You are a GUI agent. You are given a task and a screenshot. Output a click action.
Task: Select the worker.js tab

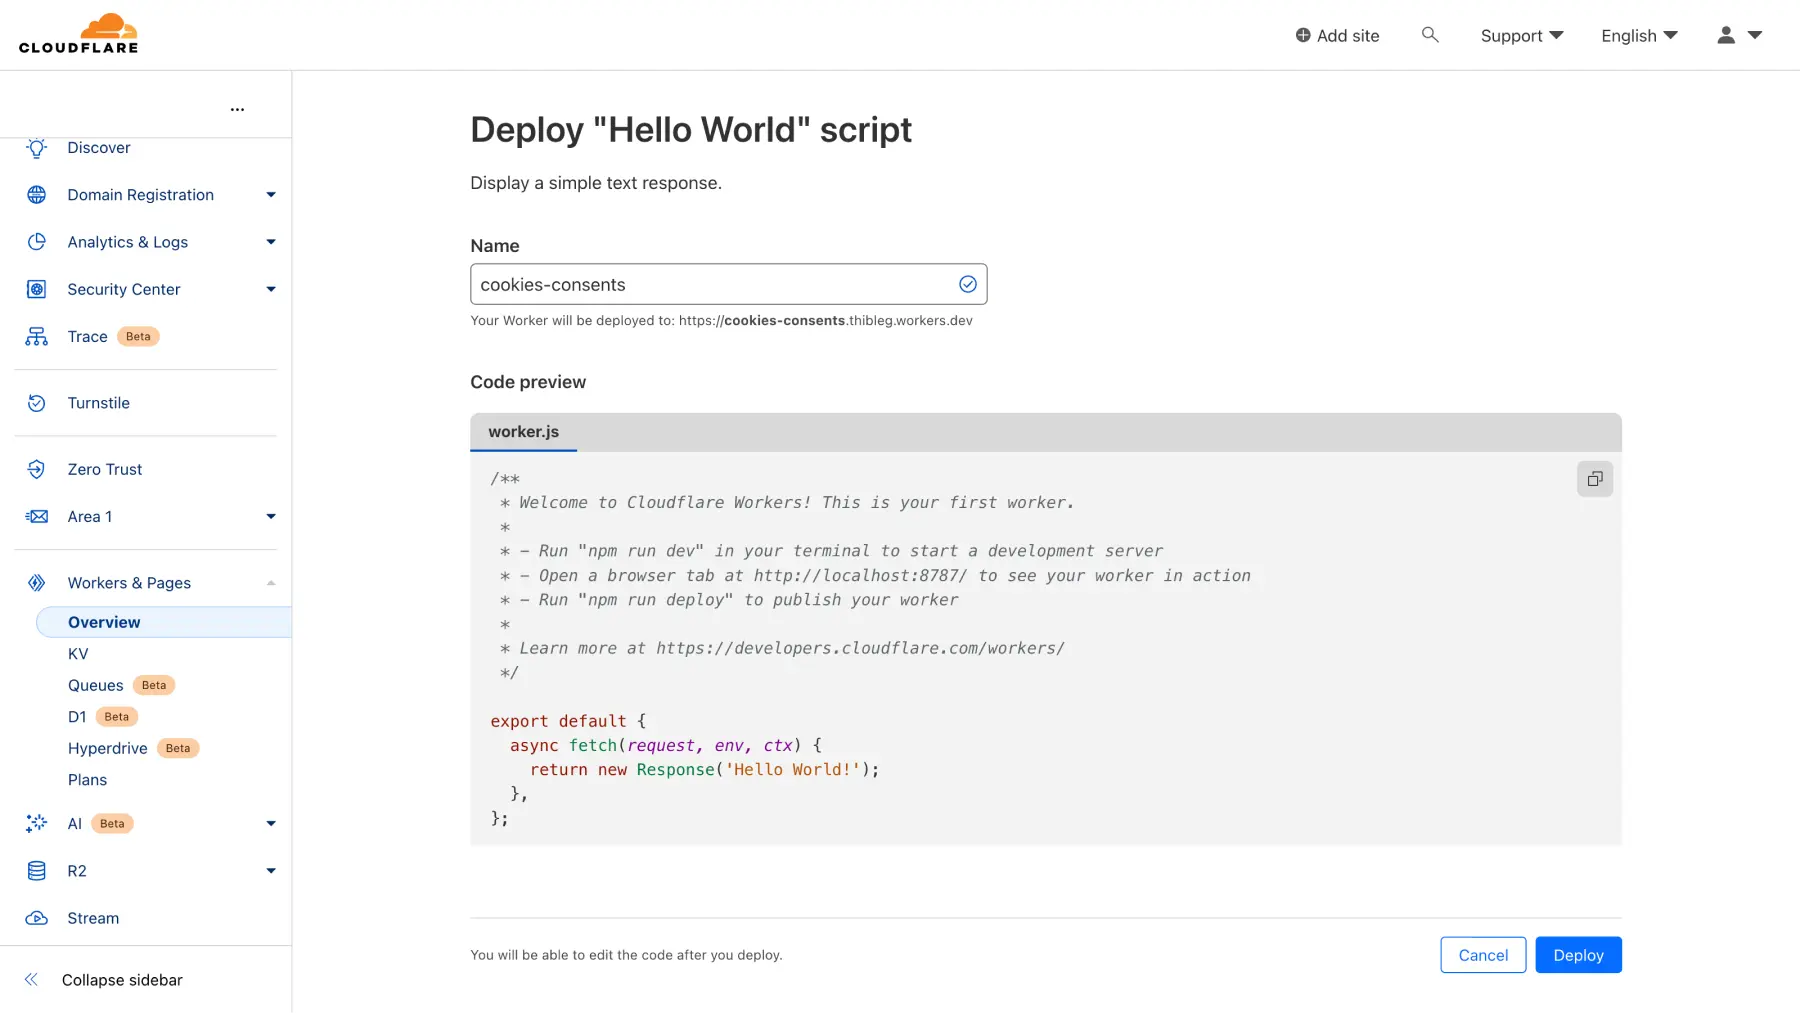click(x=523, y=432)
